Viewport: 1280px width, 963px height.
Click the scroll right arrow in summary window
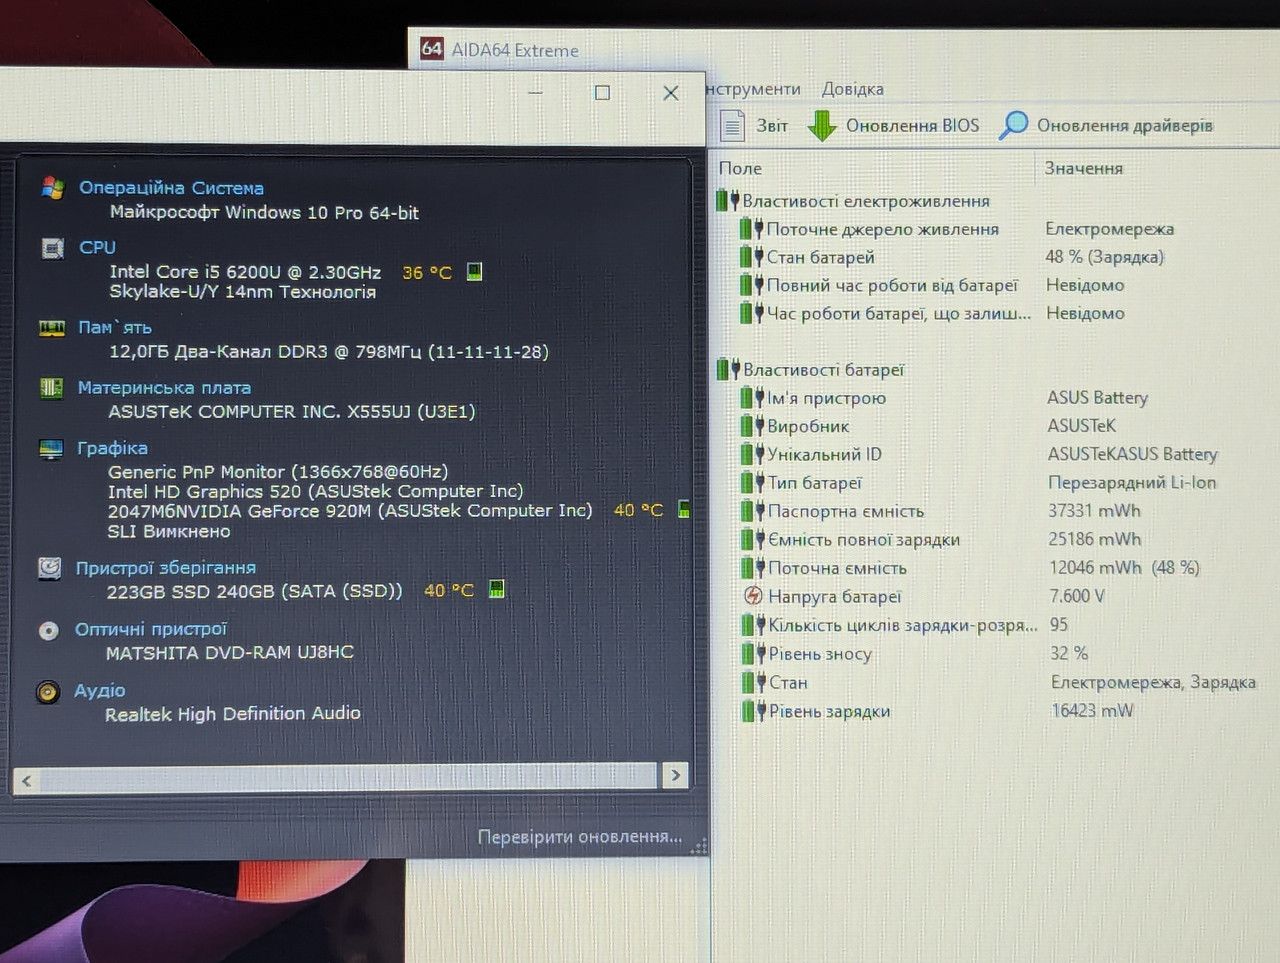(675, 775)
